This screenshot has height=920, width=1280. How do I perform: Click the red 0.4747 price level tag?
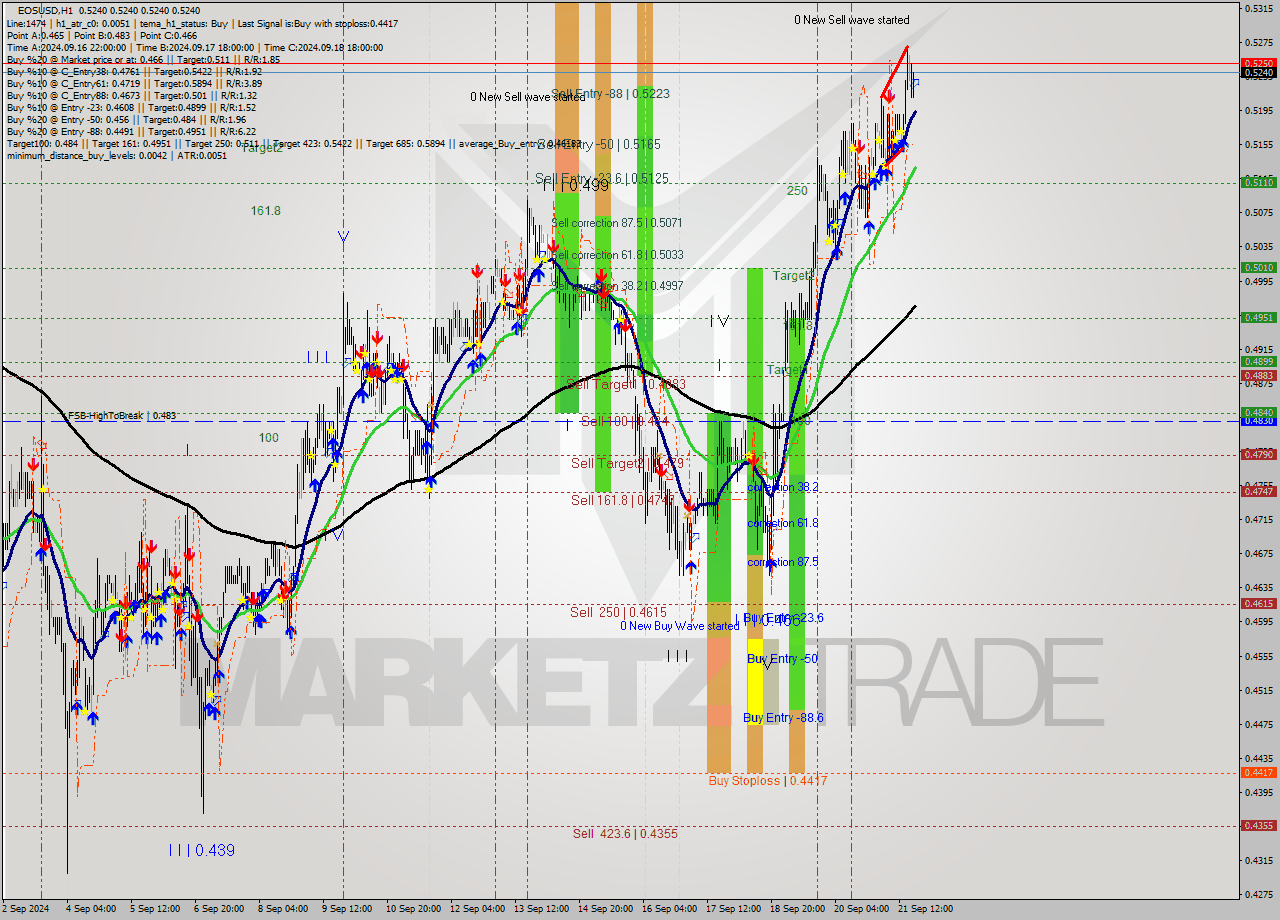tap(1258, 491)
